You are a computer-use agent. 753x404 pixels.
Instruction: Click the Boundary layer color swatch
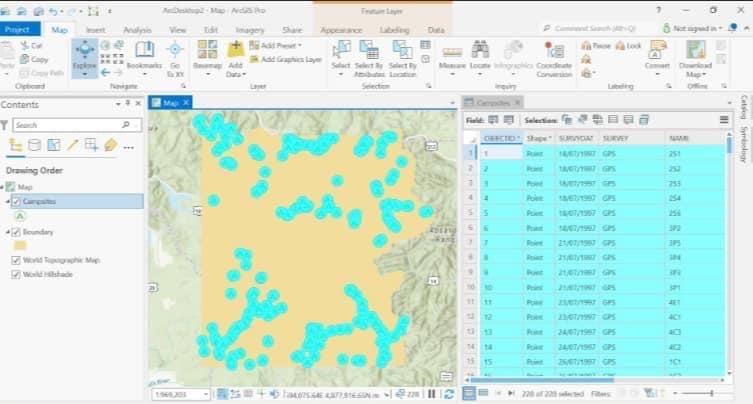pyautogui.click(x=20, y=246)
